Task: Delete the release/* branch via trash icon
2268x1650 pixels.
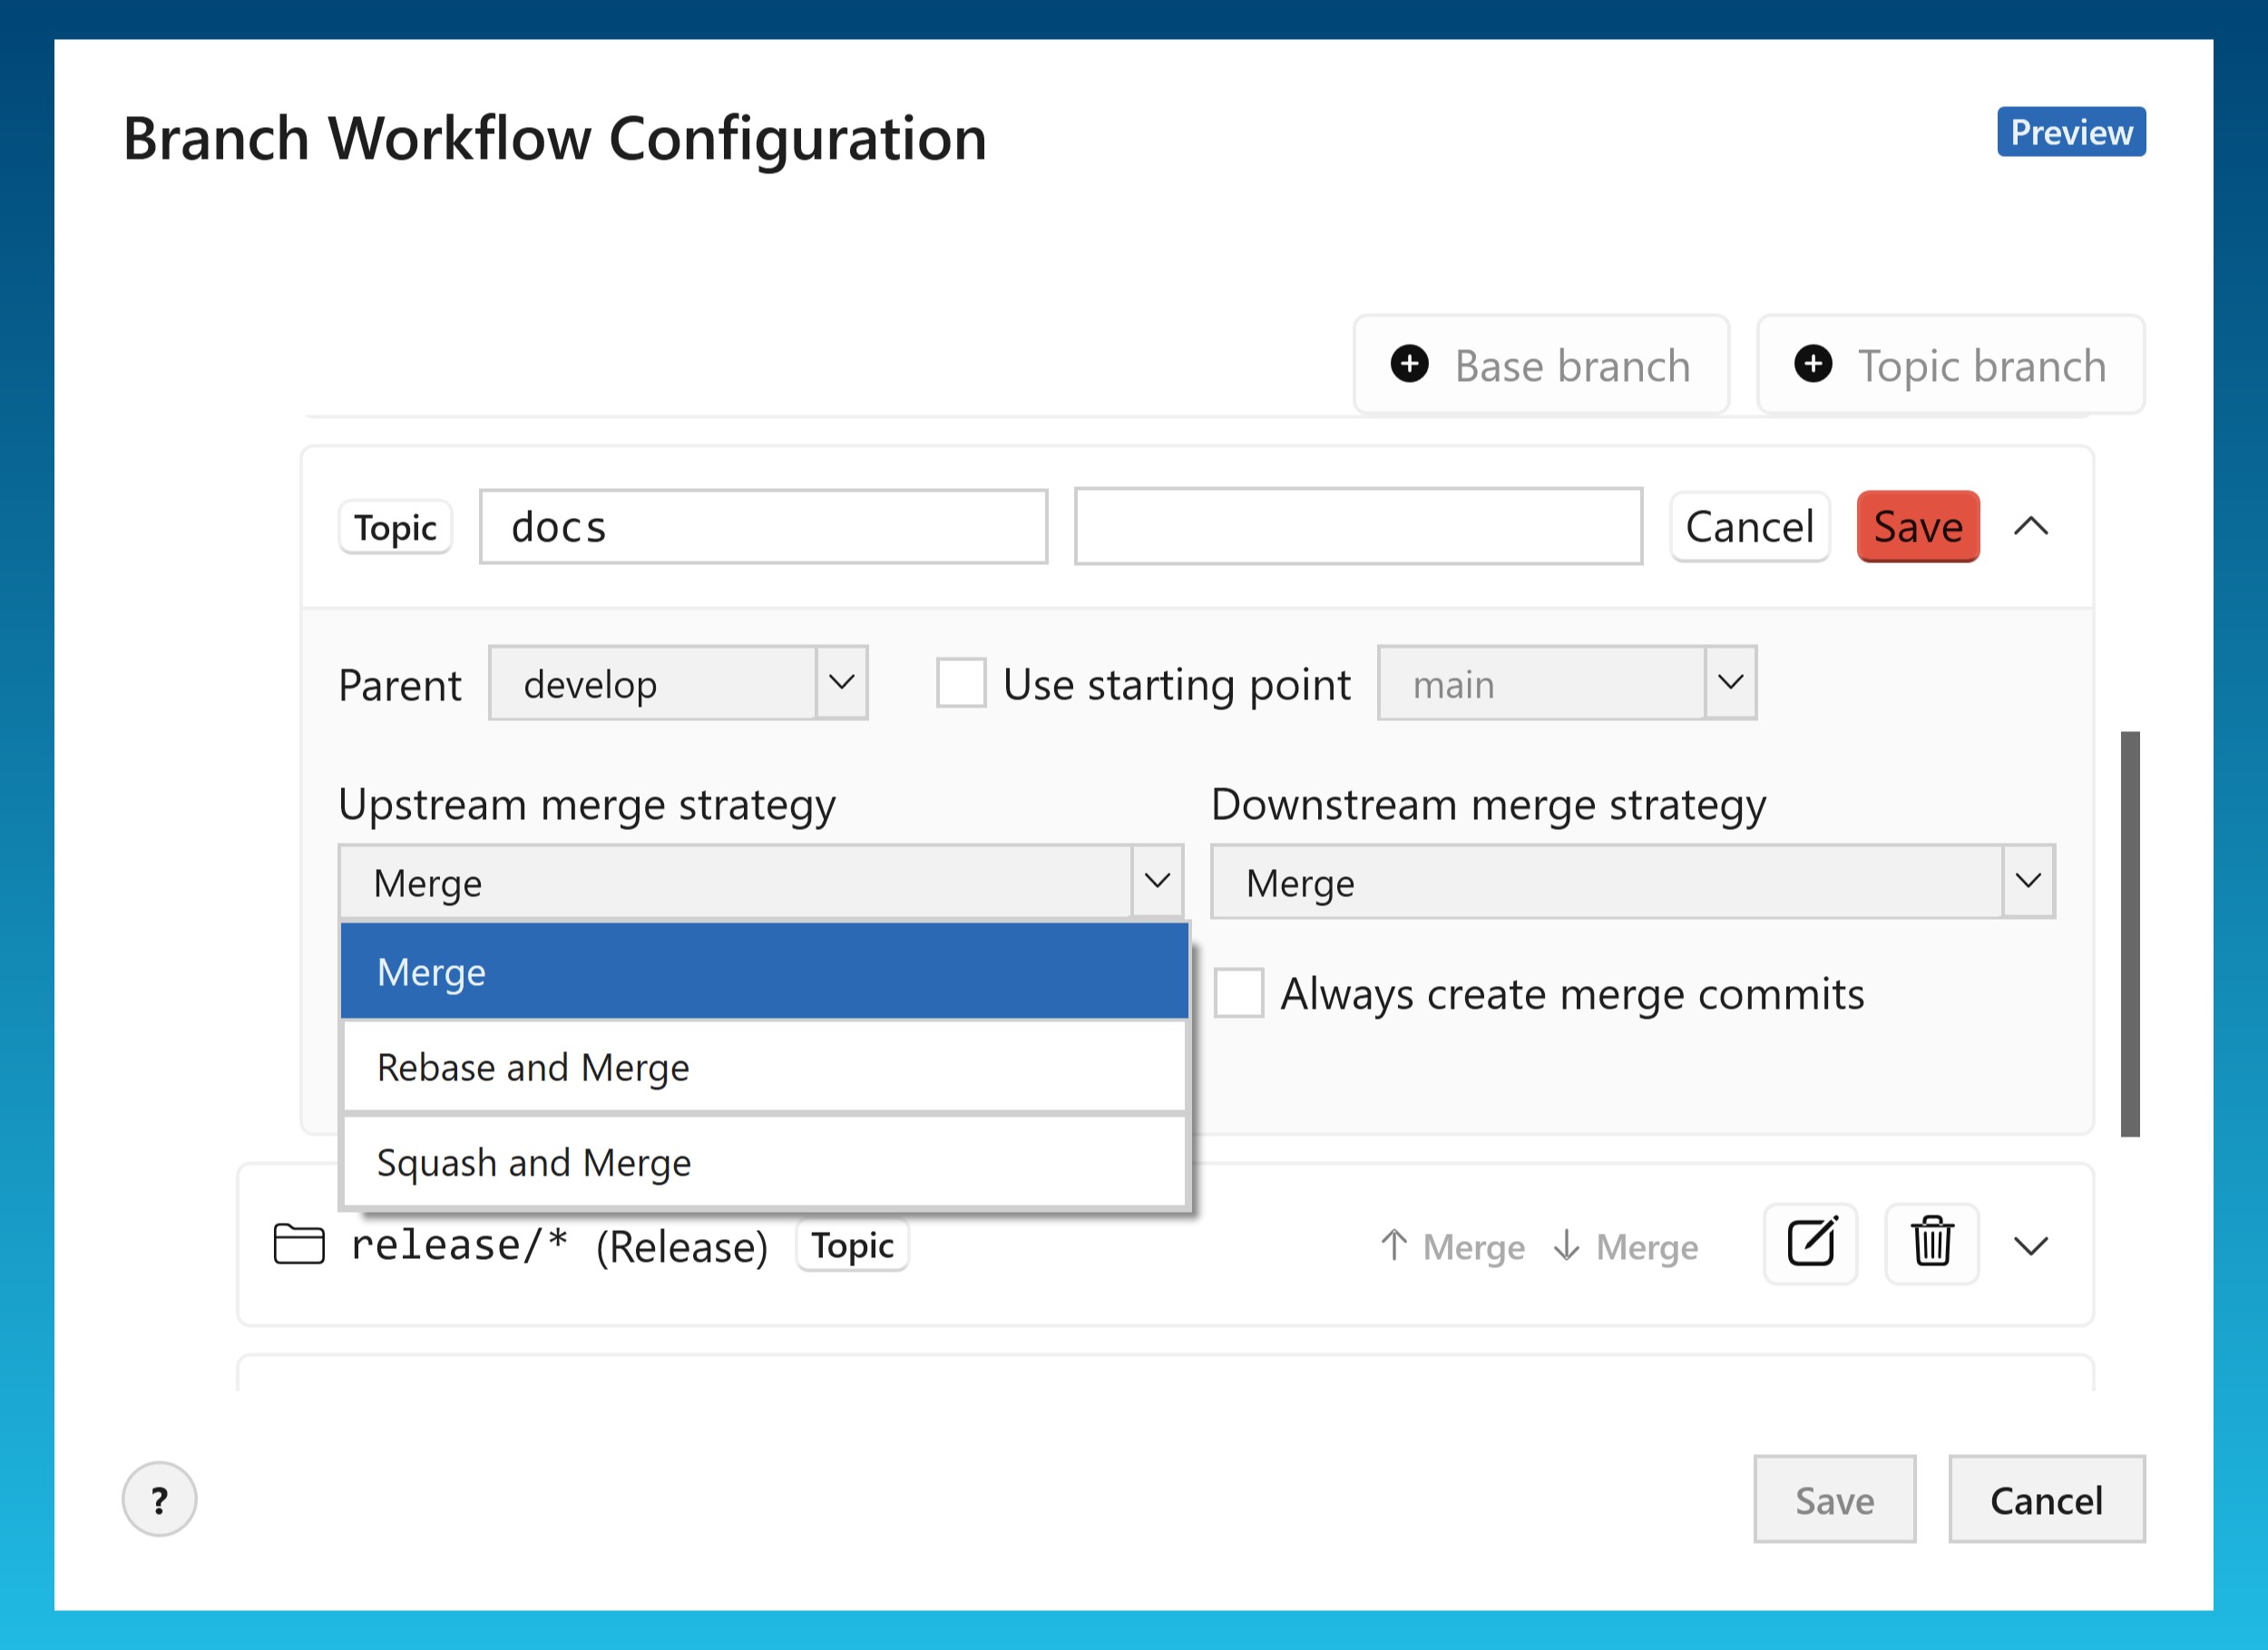Action: pyautogui.click(x=1931, y=1244)
